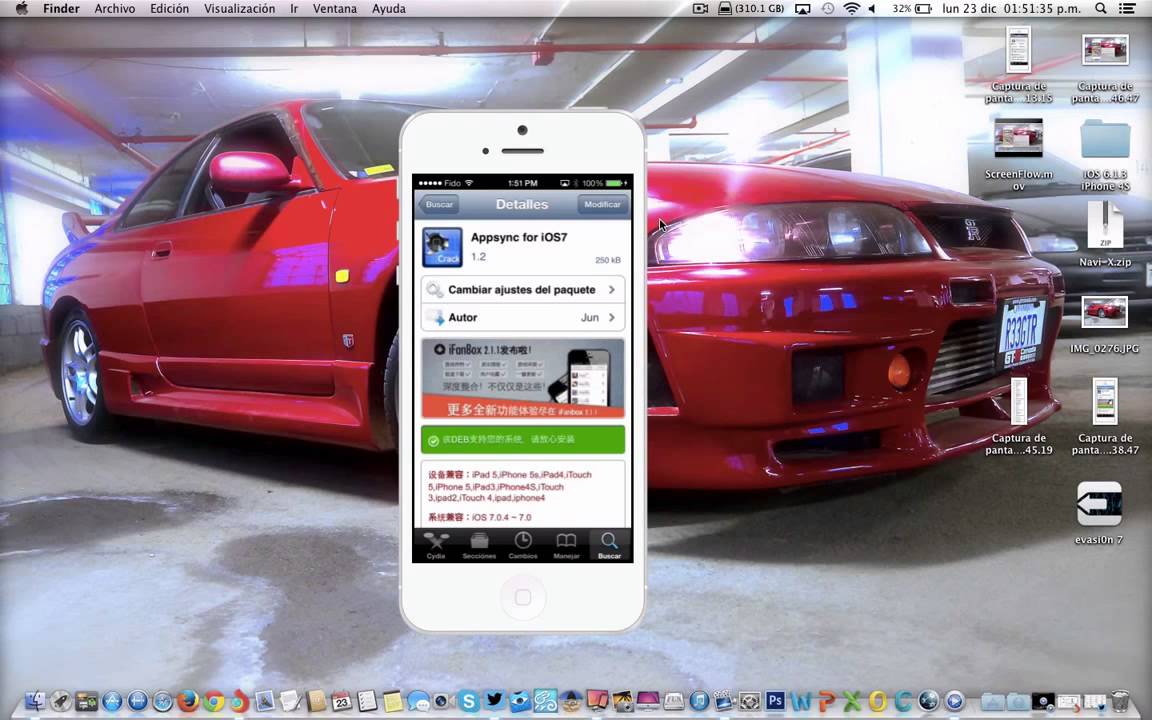Viewport: 1152px width, 720px height.
Task: Switch to the Secciones tab
Action: (x=479, y=546)
